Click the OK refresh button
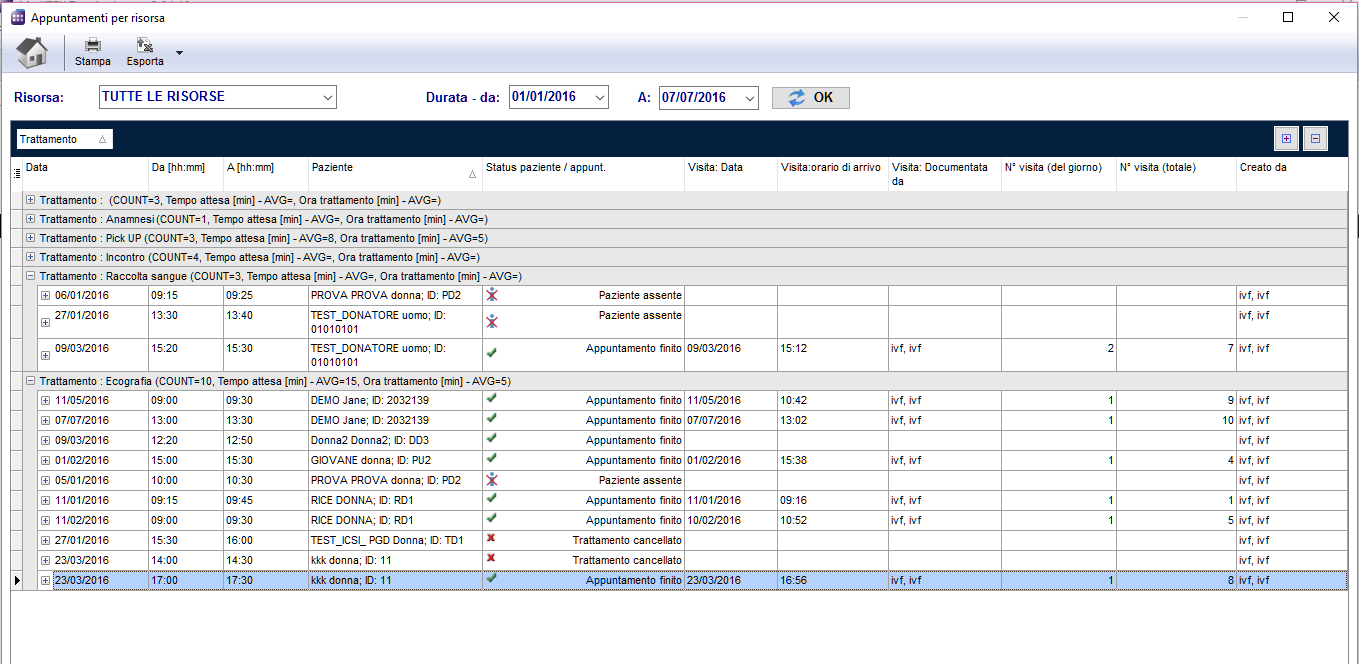The width and height of the screenshot is (1359, 664). click(x=811, y=98)
